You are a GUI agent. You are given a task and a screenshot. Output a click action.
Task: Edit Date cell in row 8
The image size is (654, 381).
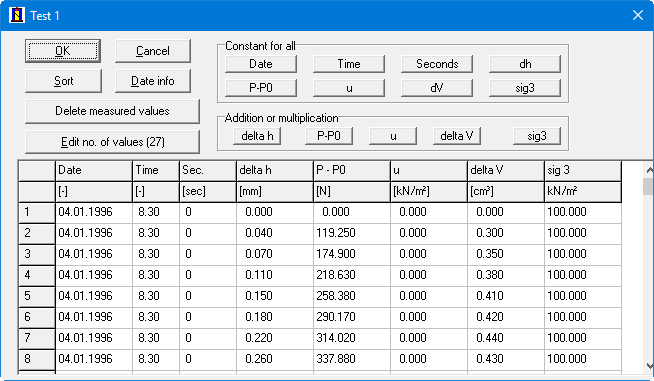94,359
